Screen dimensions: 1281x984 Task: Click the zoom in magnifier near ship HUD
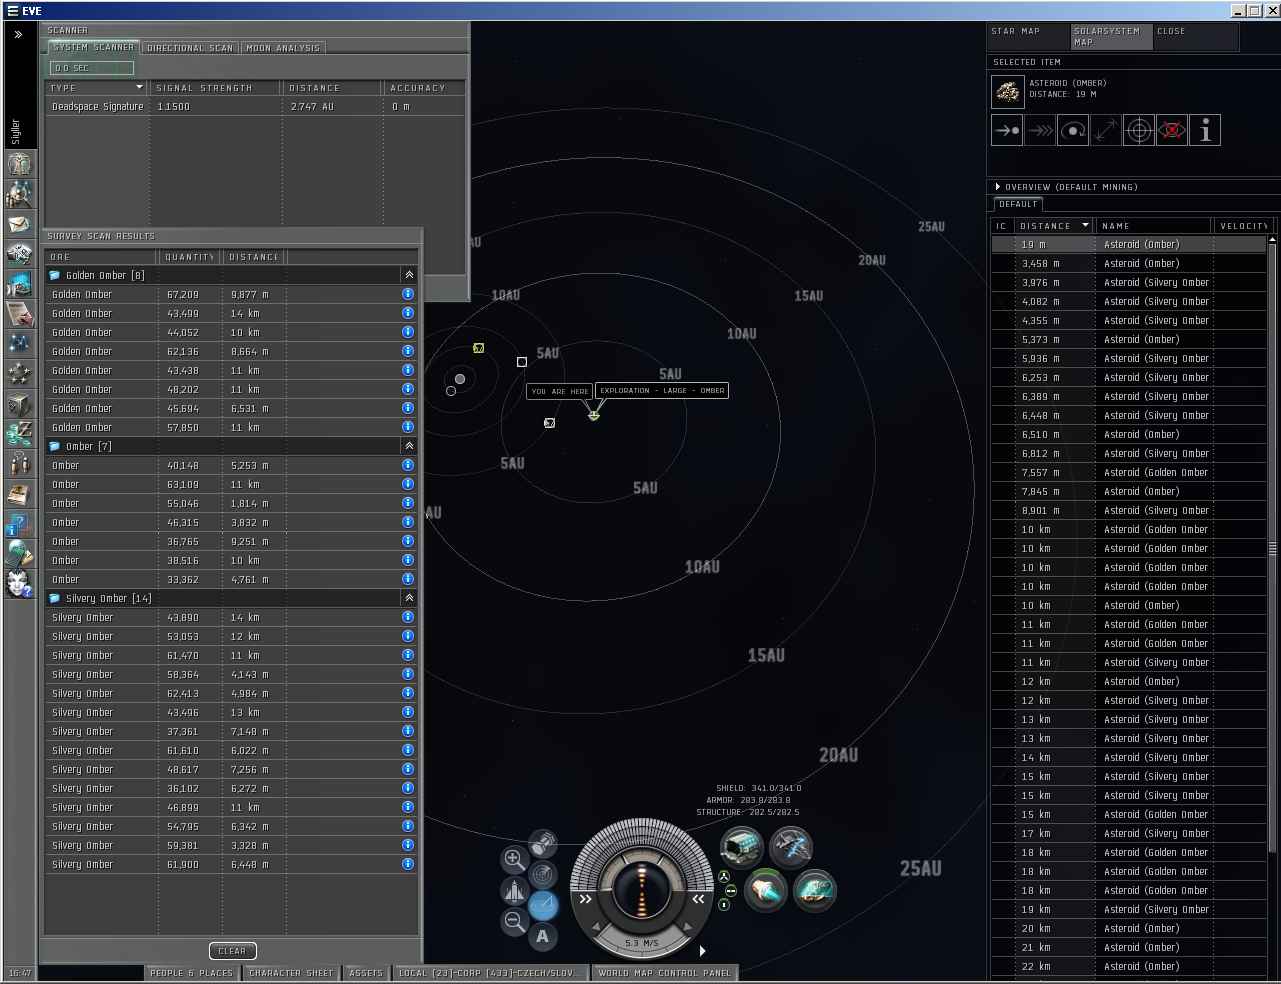514,859
